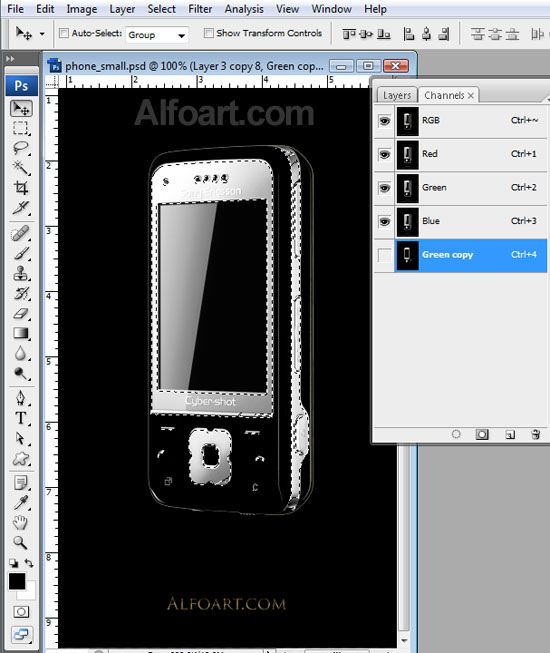Select the Custom Shape tool
550x653 pixels.
pyautogui.click(x=21, y=459)
